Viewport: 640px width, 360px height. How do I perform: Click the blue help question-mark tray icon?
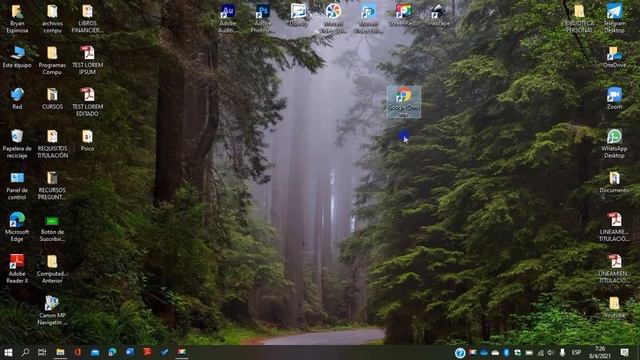(460, 353)
